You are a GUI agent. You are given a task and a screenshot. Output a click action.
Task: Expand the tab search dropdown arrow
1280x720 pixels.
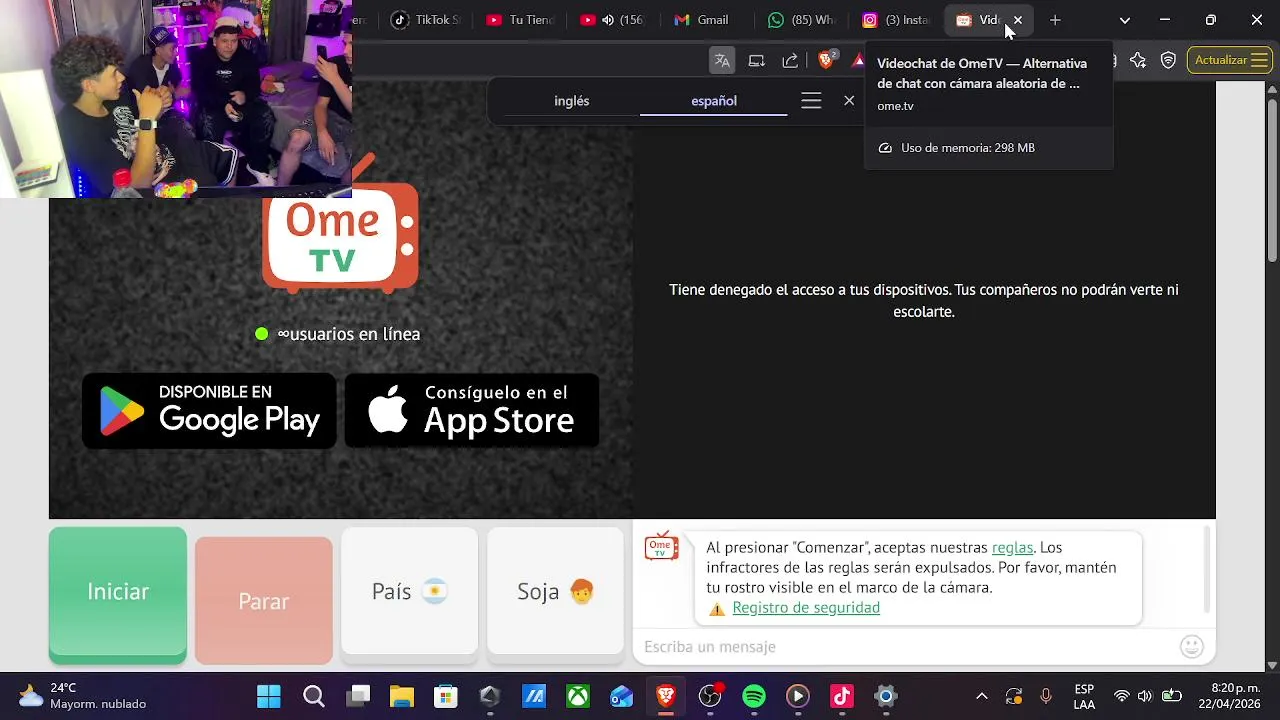coord(1125,20)
